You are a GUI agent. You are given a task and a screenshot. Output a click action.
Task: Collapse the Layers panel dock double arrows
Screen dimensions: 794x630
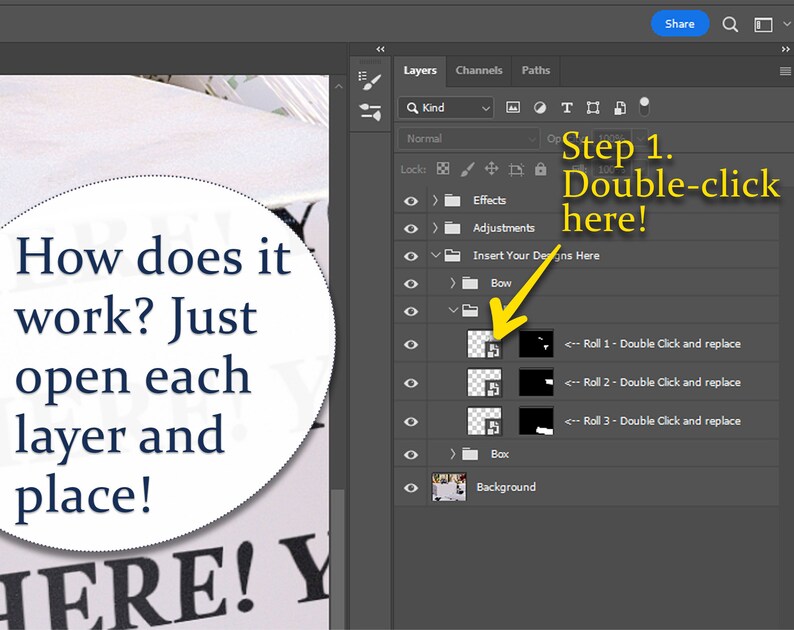[785, 49]
